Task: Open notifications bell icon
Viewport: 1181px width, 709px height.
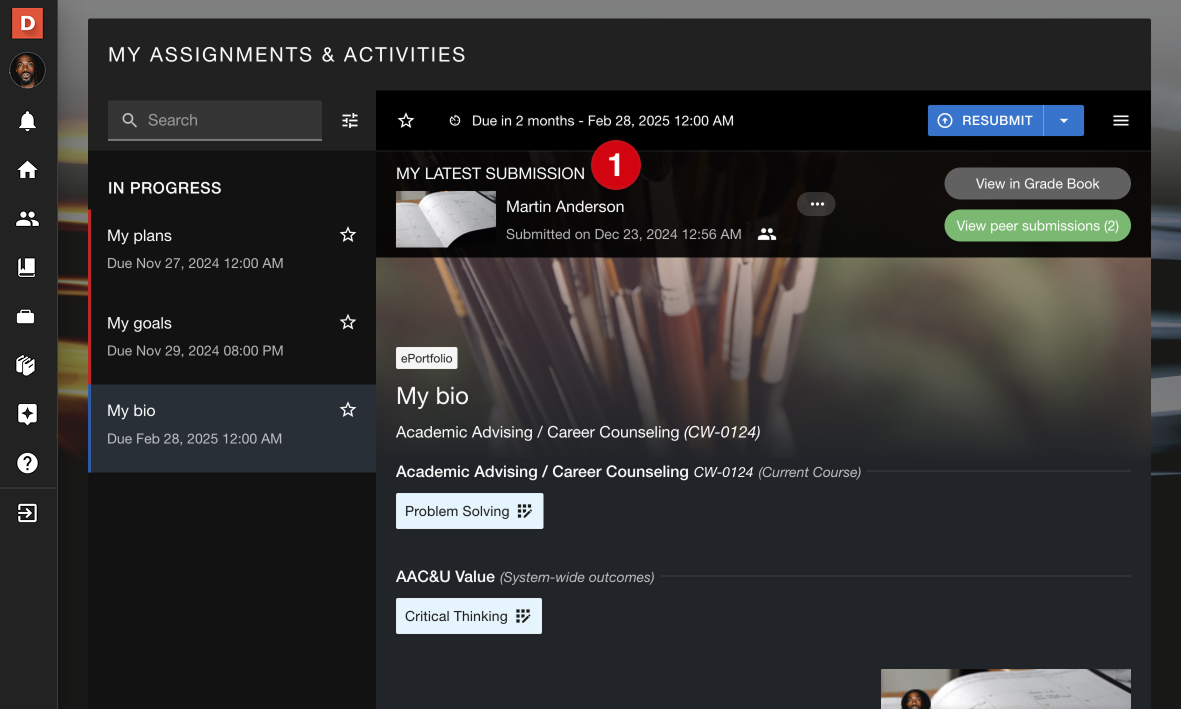Action: click(27, 121)
